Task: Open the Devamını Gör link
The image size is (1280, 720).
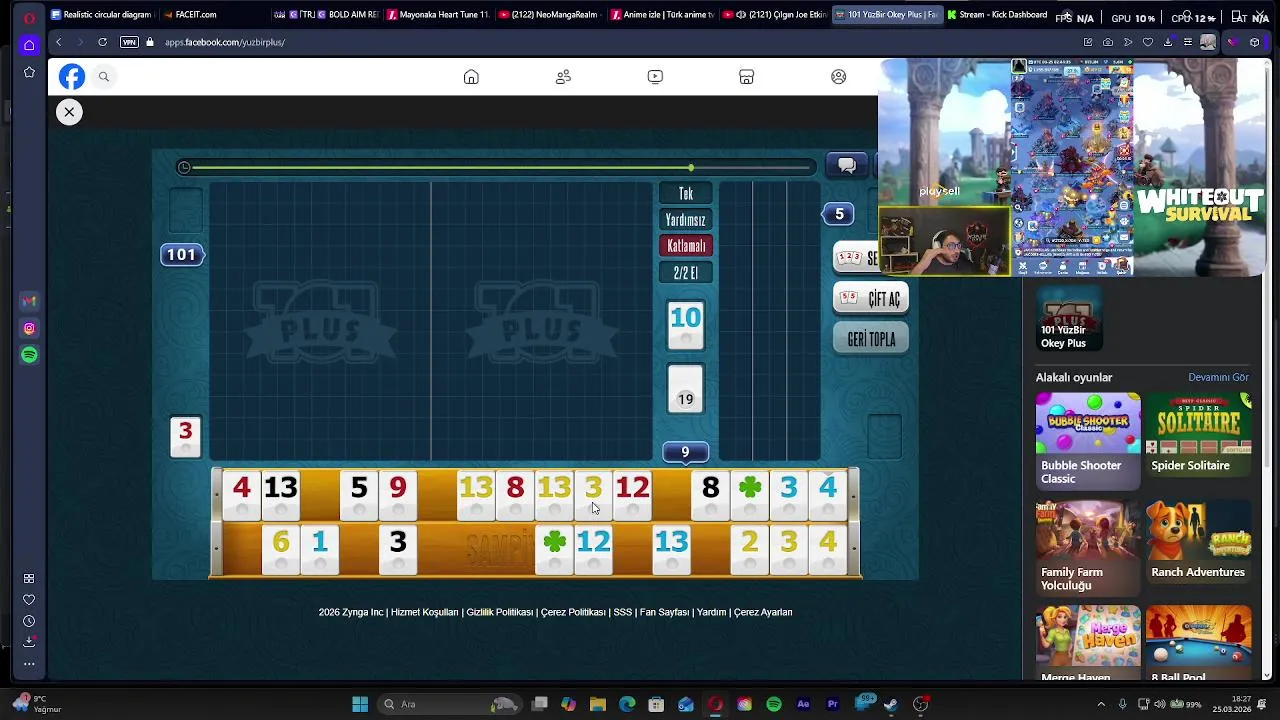Action: [1218, 377]
